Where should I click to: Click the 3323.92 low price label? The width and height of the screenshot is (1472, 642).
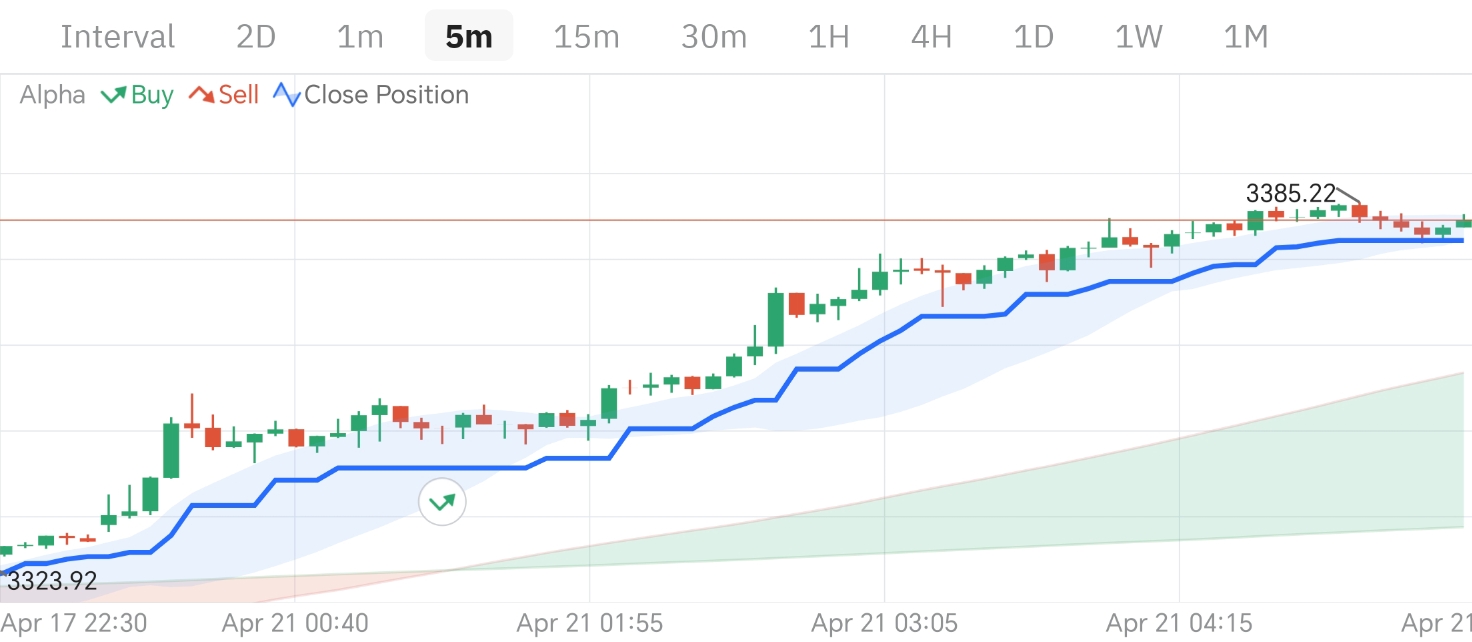click(52, 580)
